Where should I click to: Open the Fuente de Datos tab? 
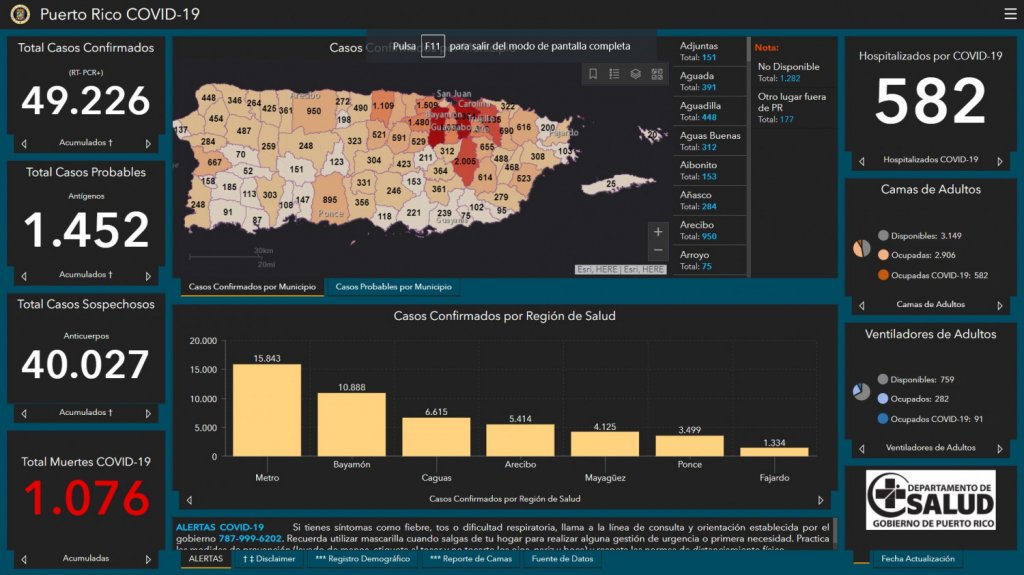(562, 559)
